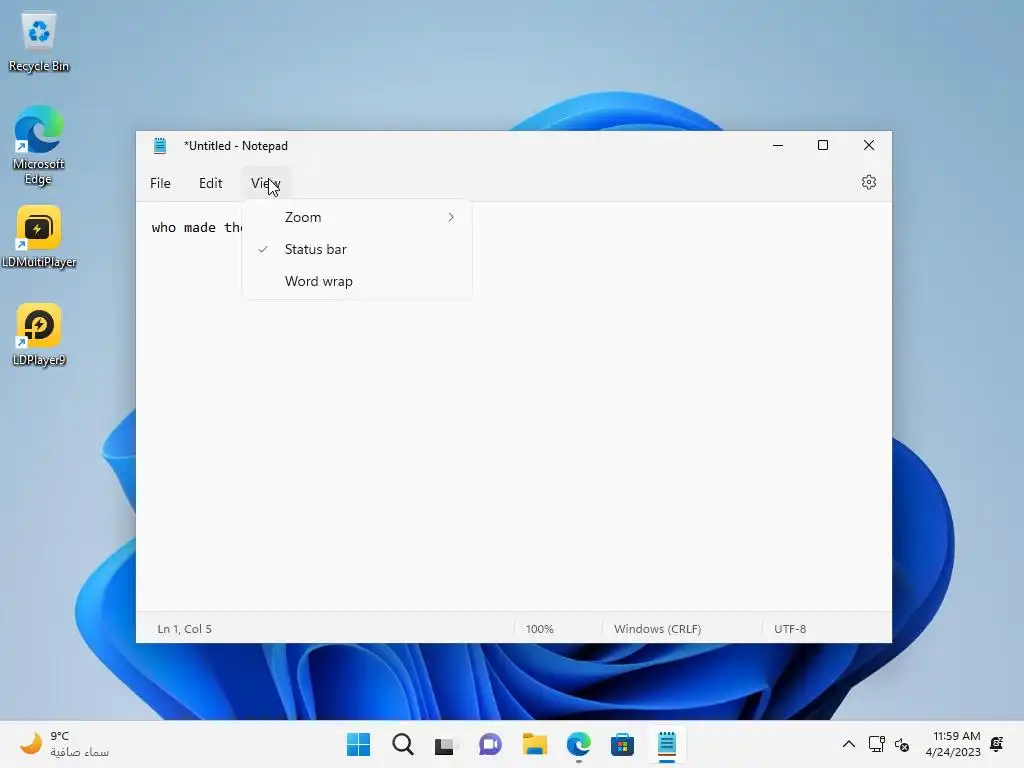
Task: Click taskbar clock showing 11:59 AM
Action: 953,744
